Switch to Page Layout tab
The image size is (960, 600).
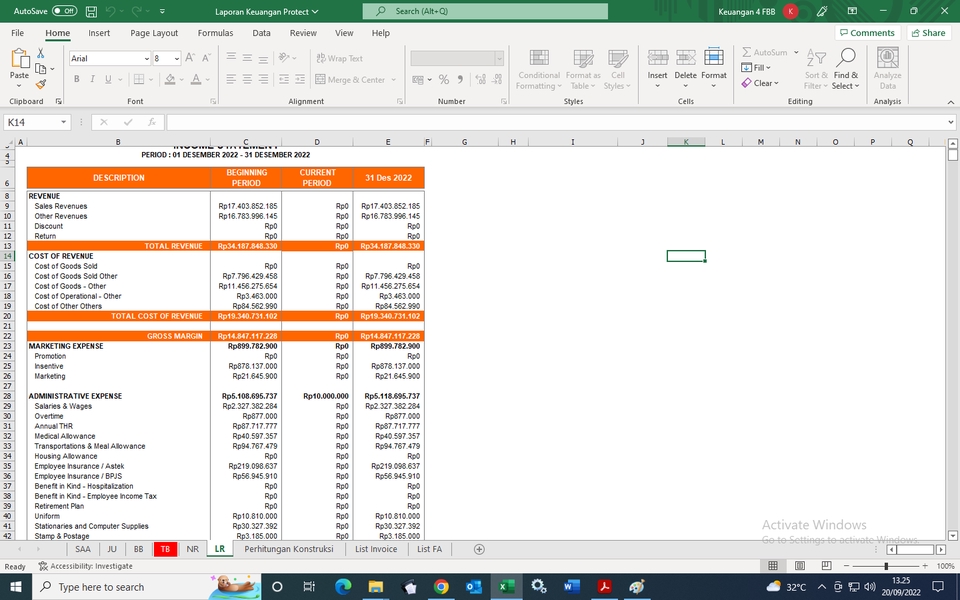[x=154, y=33]
